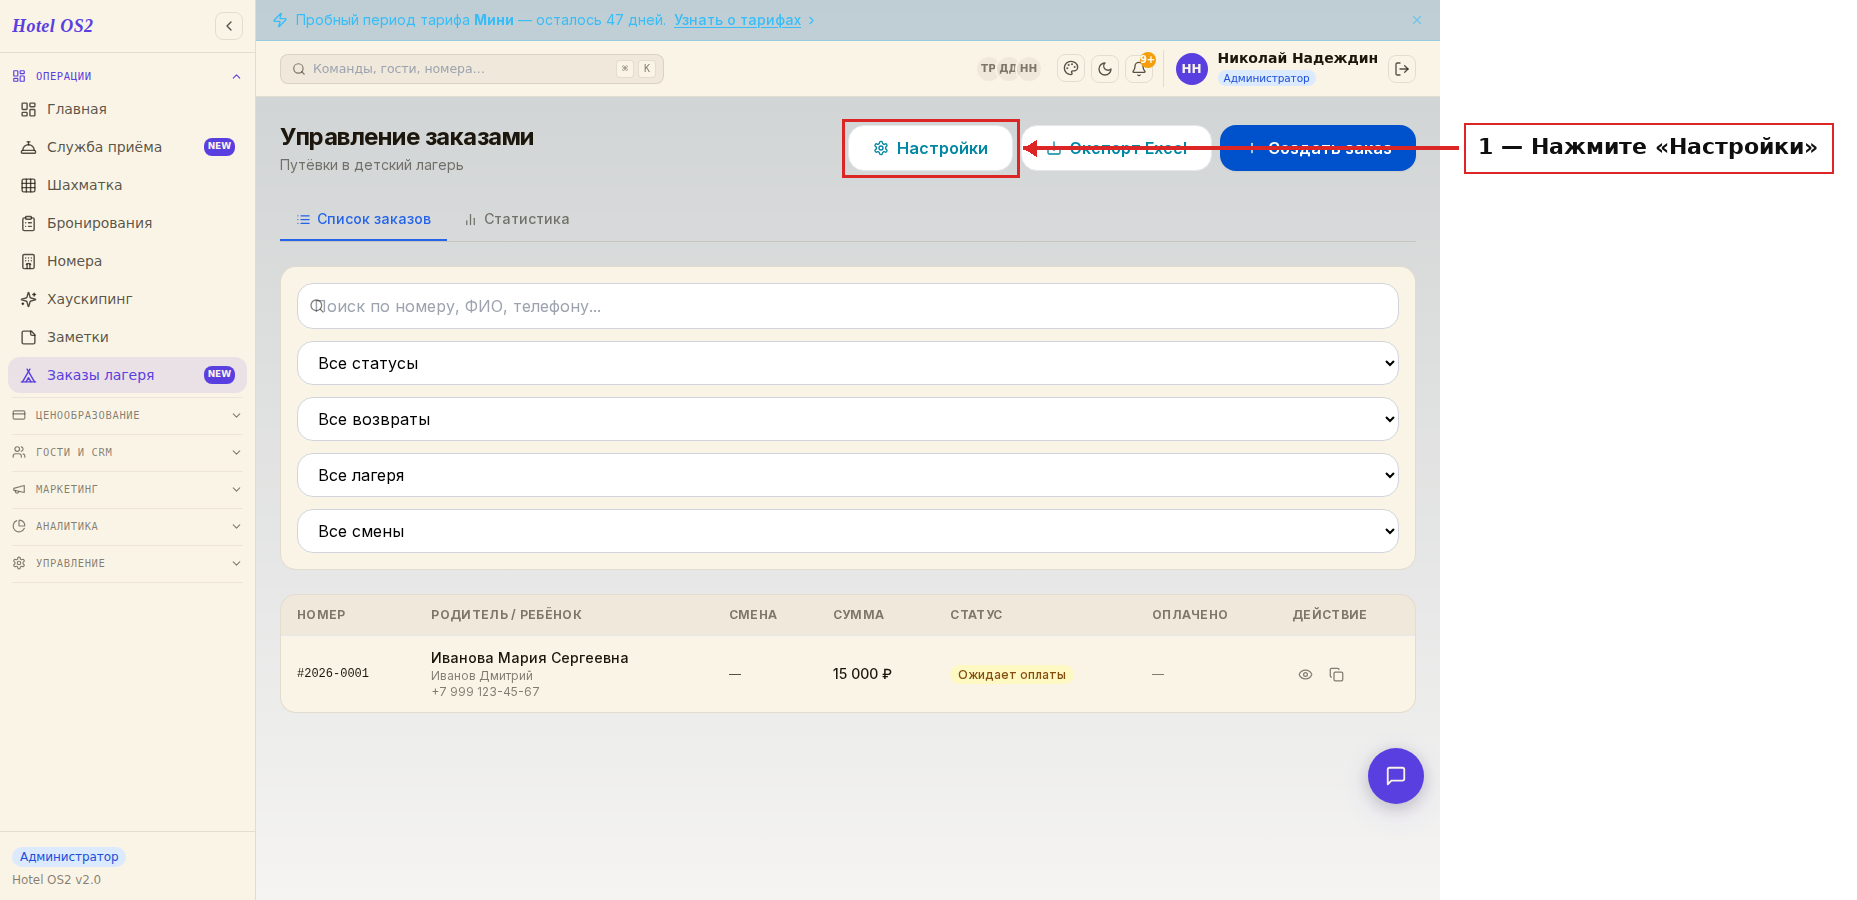Open the Все смены dropdown
Screen dimensions: 1857x900
[848, 531]
